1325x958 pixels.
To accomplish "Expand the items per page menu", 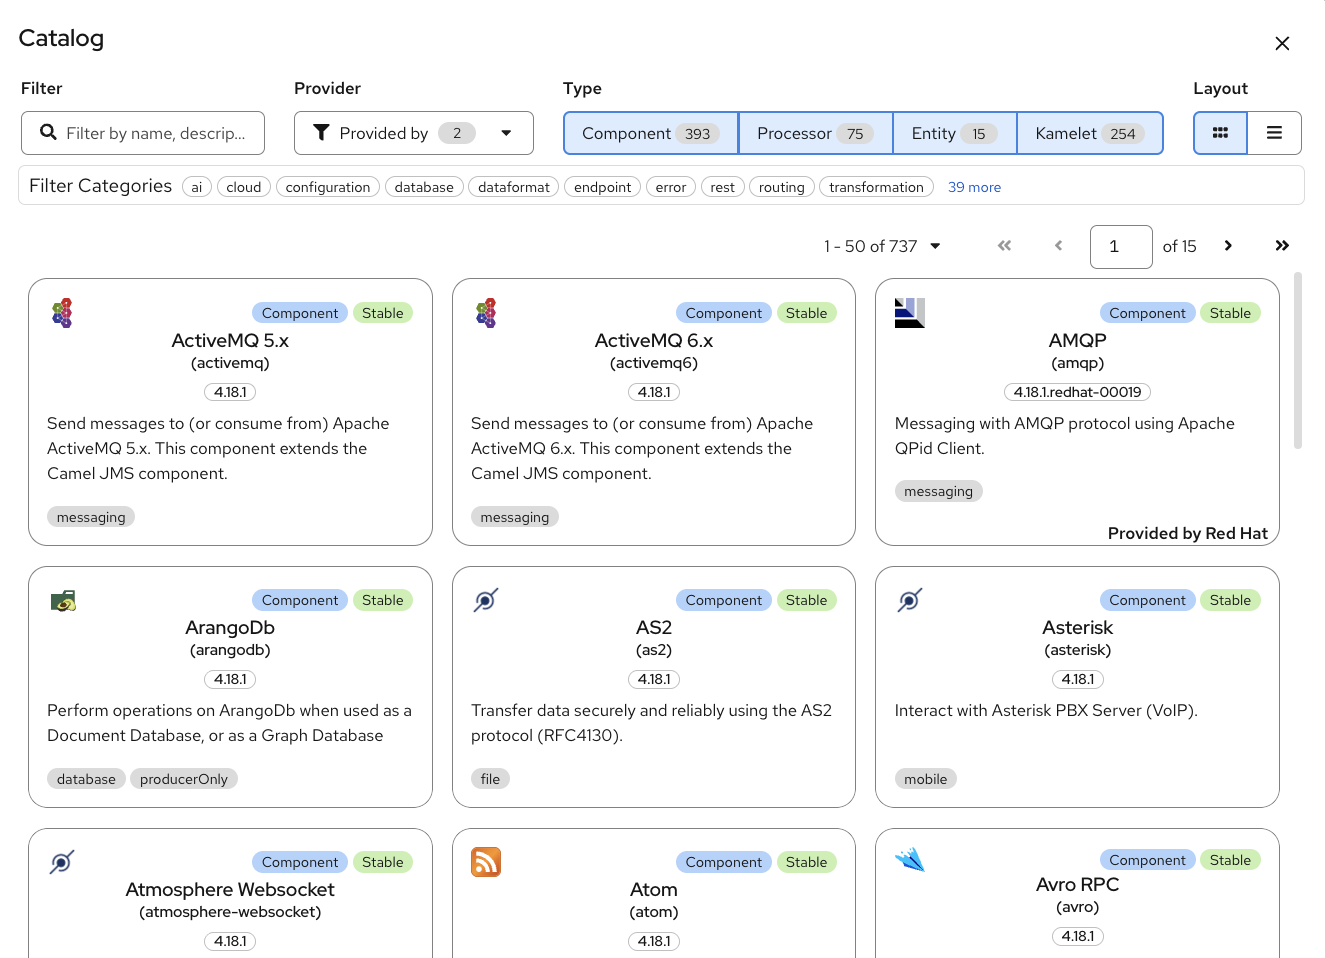I will click(x=882, y=246).
